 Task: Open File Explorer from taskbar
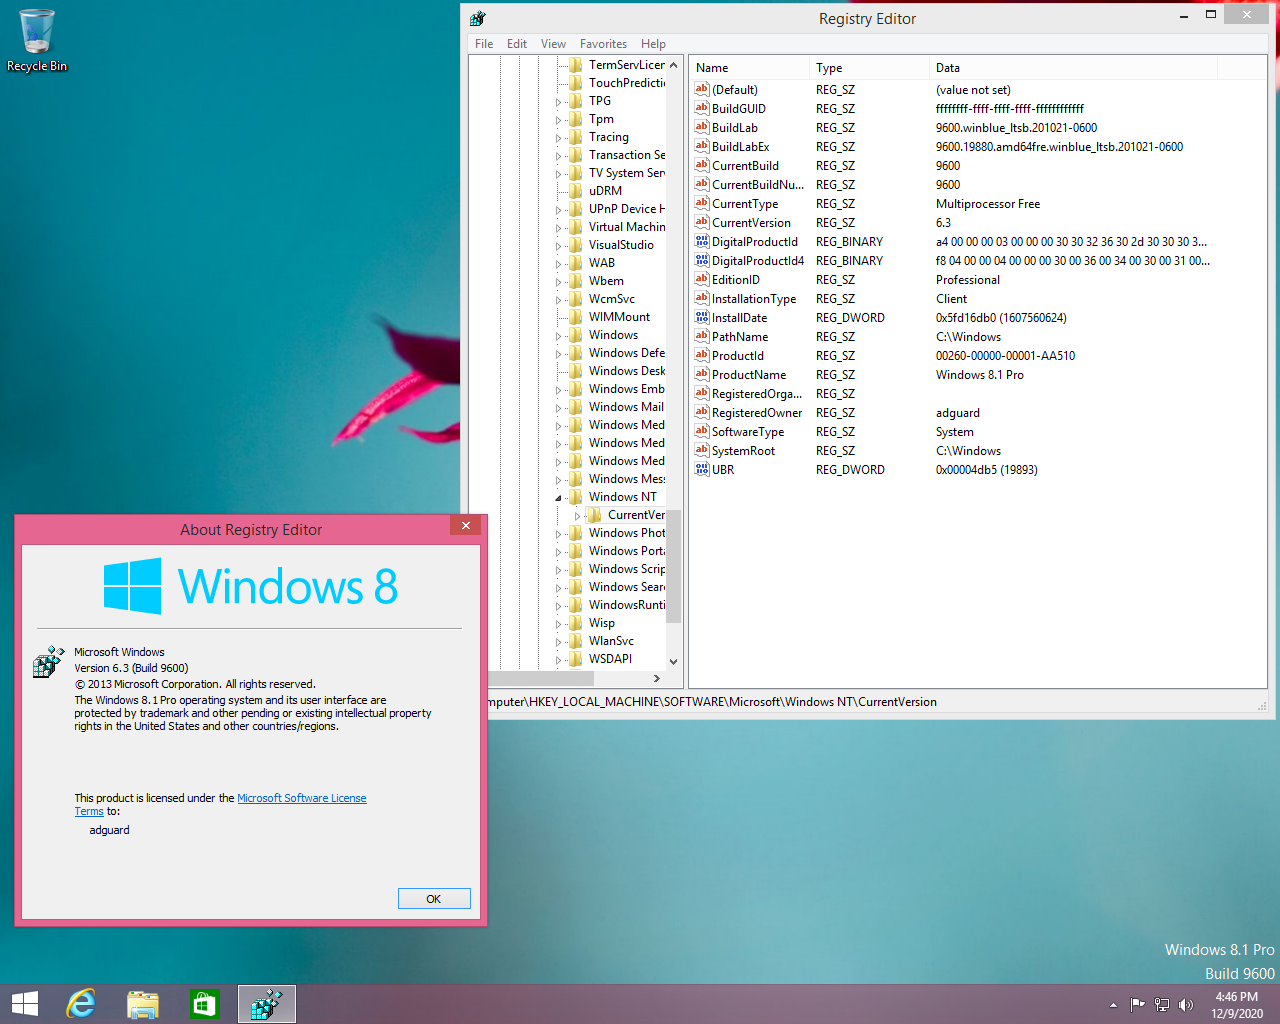point(143,1004)
